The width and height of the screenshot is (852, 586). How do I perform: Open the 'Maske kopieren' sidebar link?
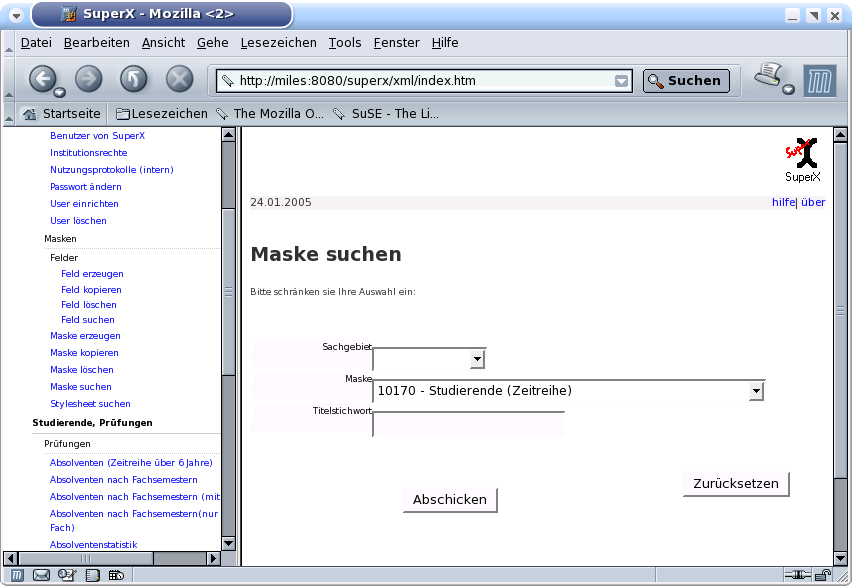coord(84,353)
